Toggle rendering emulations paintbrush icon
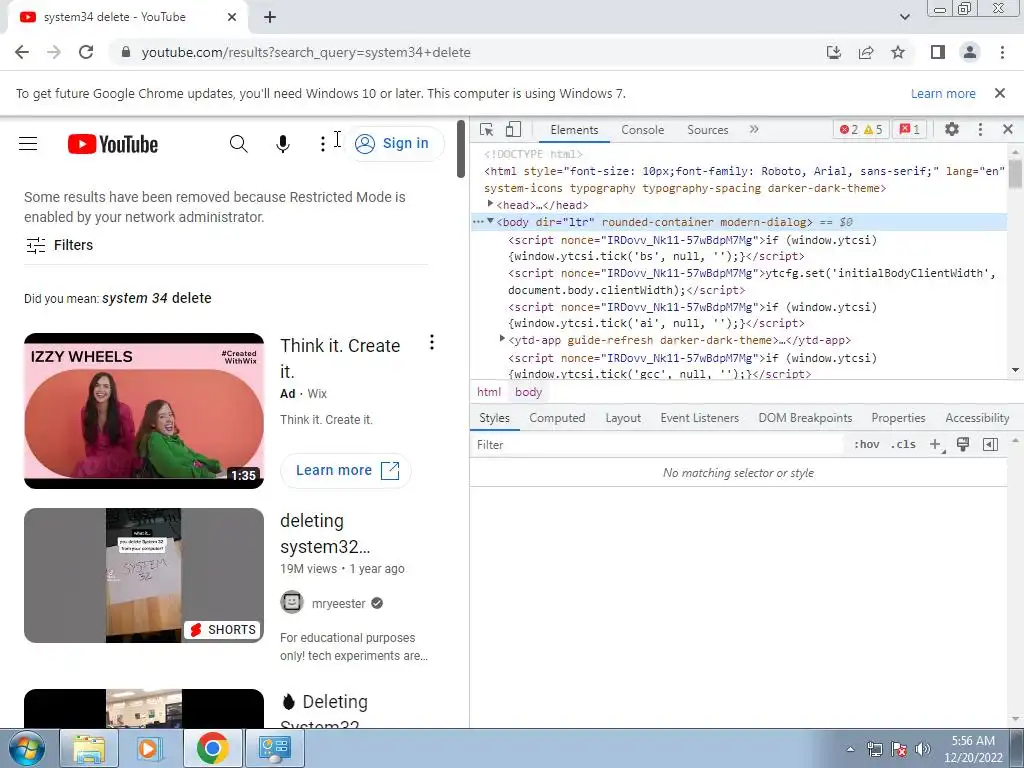The width and height of the screenshot is (1024, 768). [x=963, y=445]
